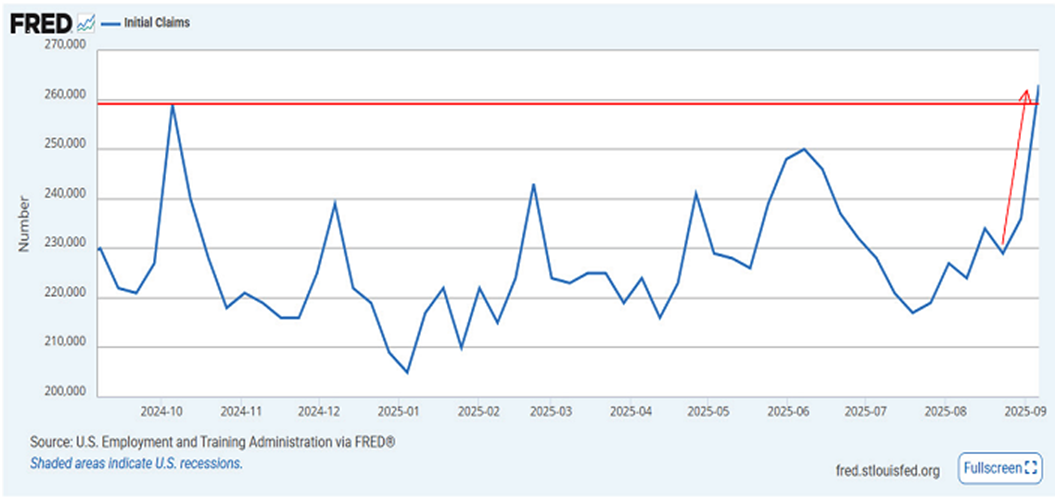The image size is (1057, 500).
Task: Click the October 2024 peak data point
Action: pos(173,104)
